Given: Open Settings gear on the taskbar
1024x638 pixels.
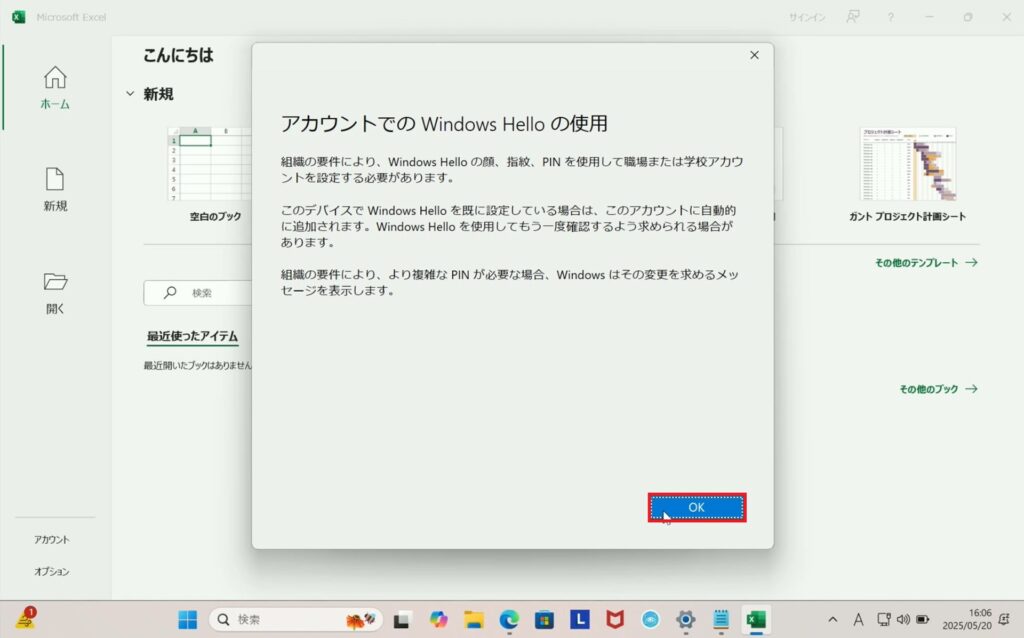Looking at the screenshot, I should [685, 620].
